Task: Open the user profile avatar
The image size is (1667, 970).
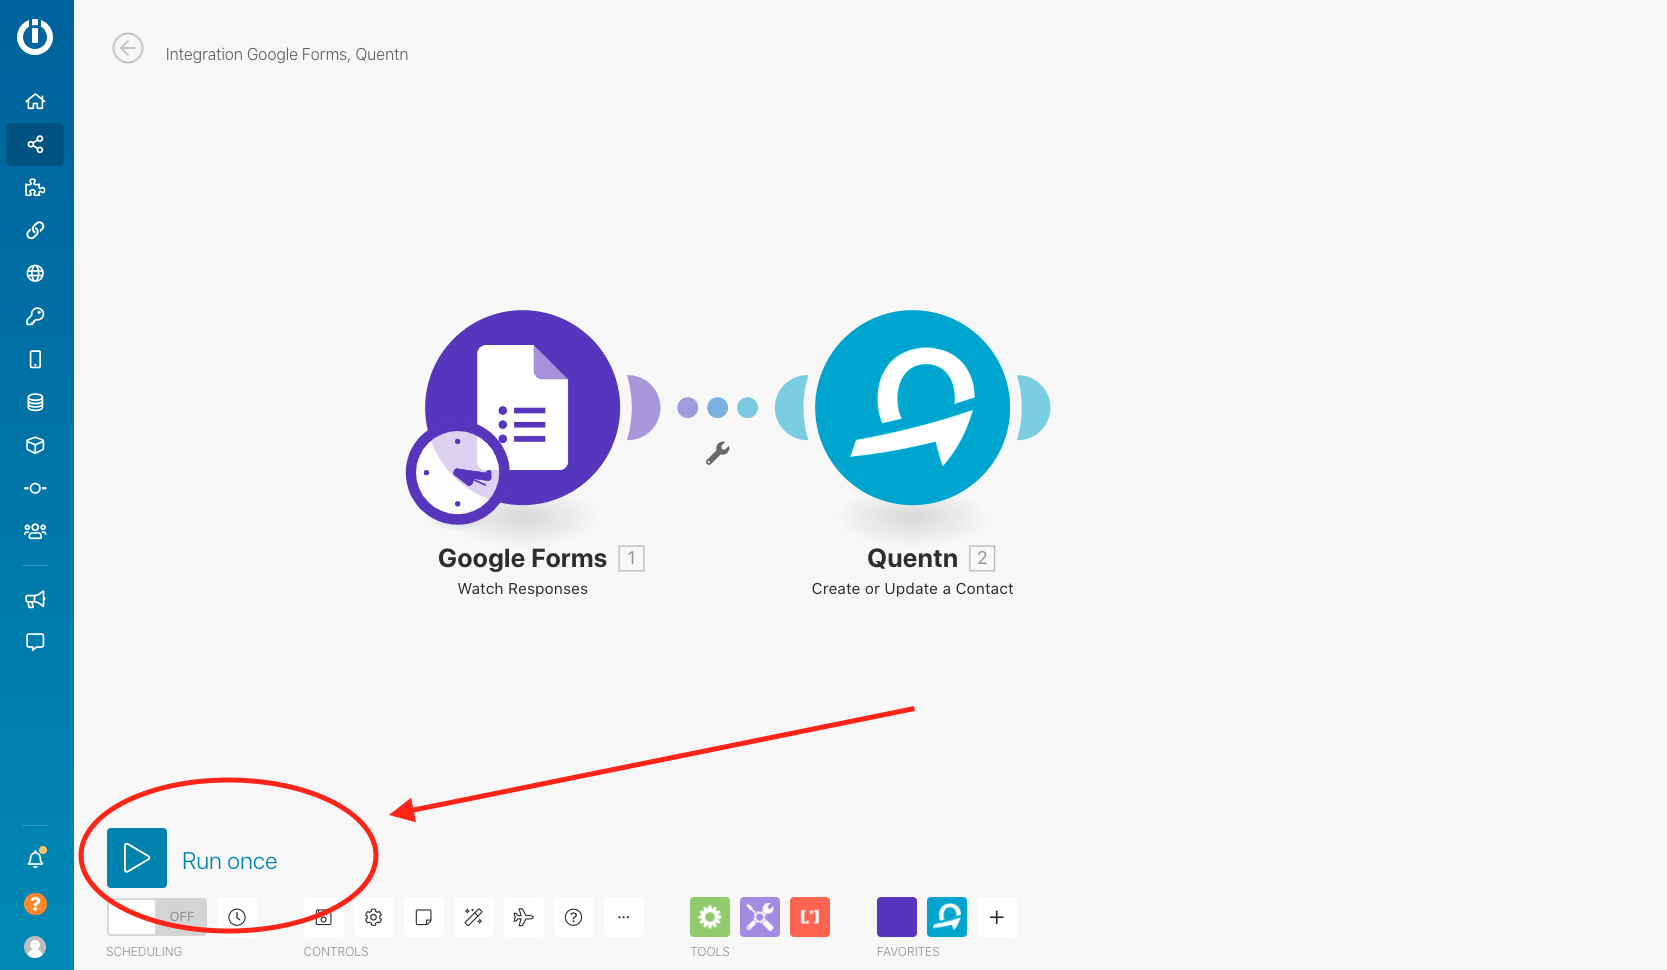Action: (x=35, y=947)
